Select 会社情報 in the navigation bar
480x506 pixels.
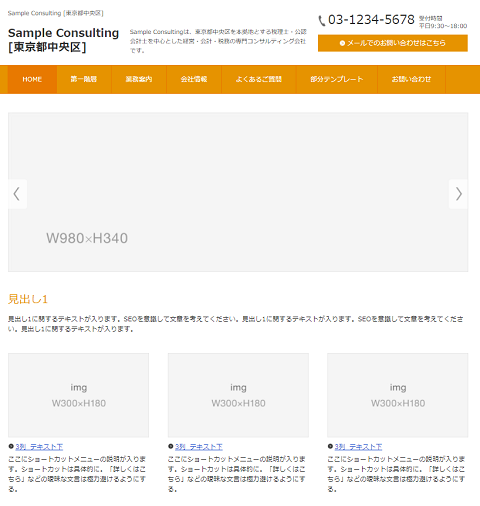[x=194, y=79]
